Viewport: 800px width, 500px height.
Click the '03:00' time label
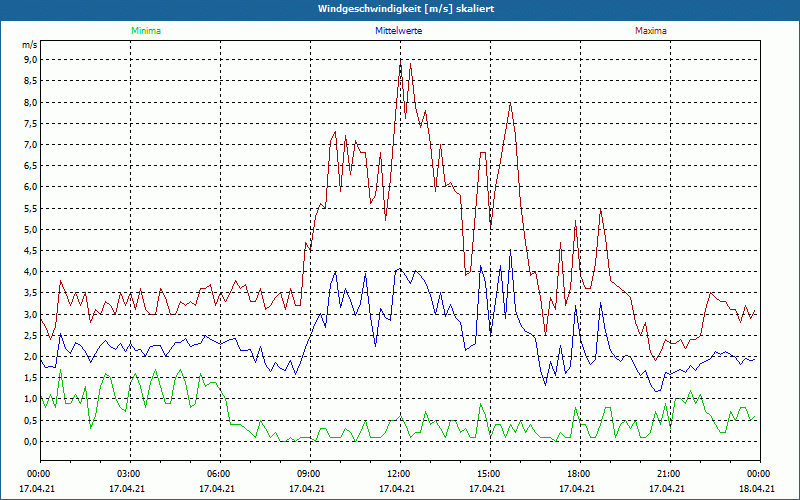click(x=130, y=474)
